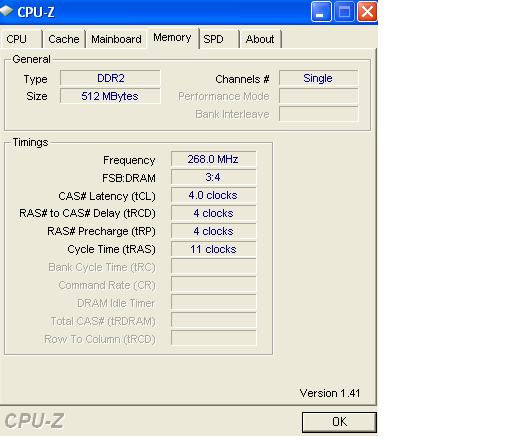Click the Cycle Time (tRAS) label
The width and height of the screenshot is (512, 436).
coord(111,249)
